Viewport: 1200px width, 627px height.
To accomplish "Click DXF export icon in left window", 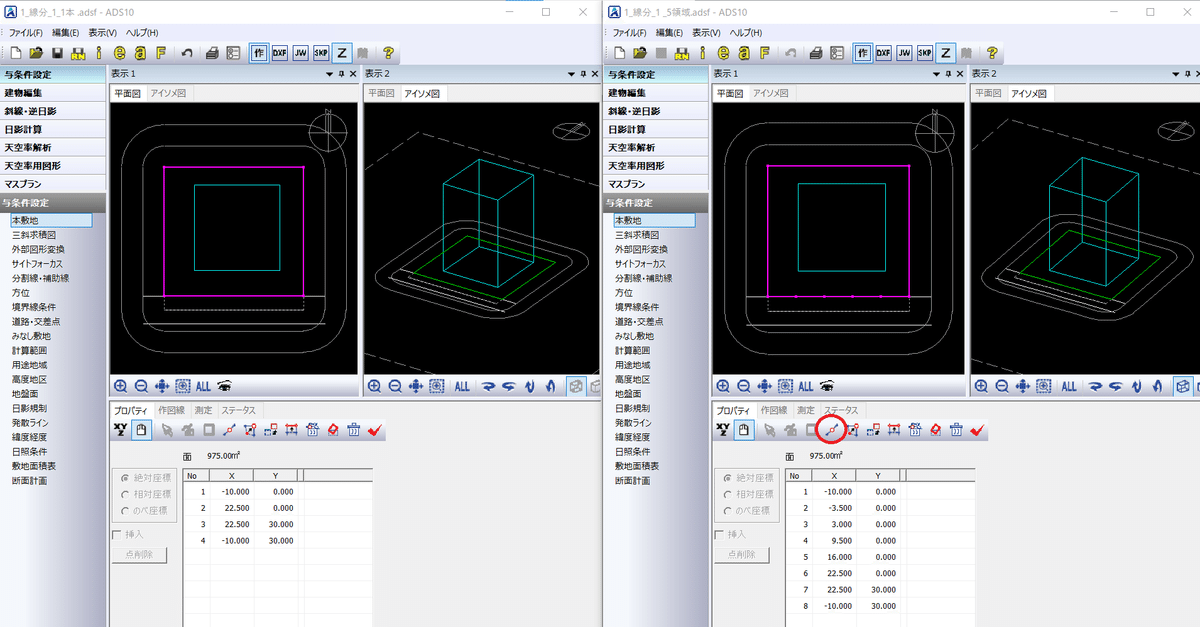I will point(280,53).
